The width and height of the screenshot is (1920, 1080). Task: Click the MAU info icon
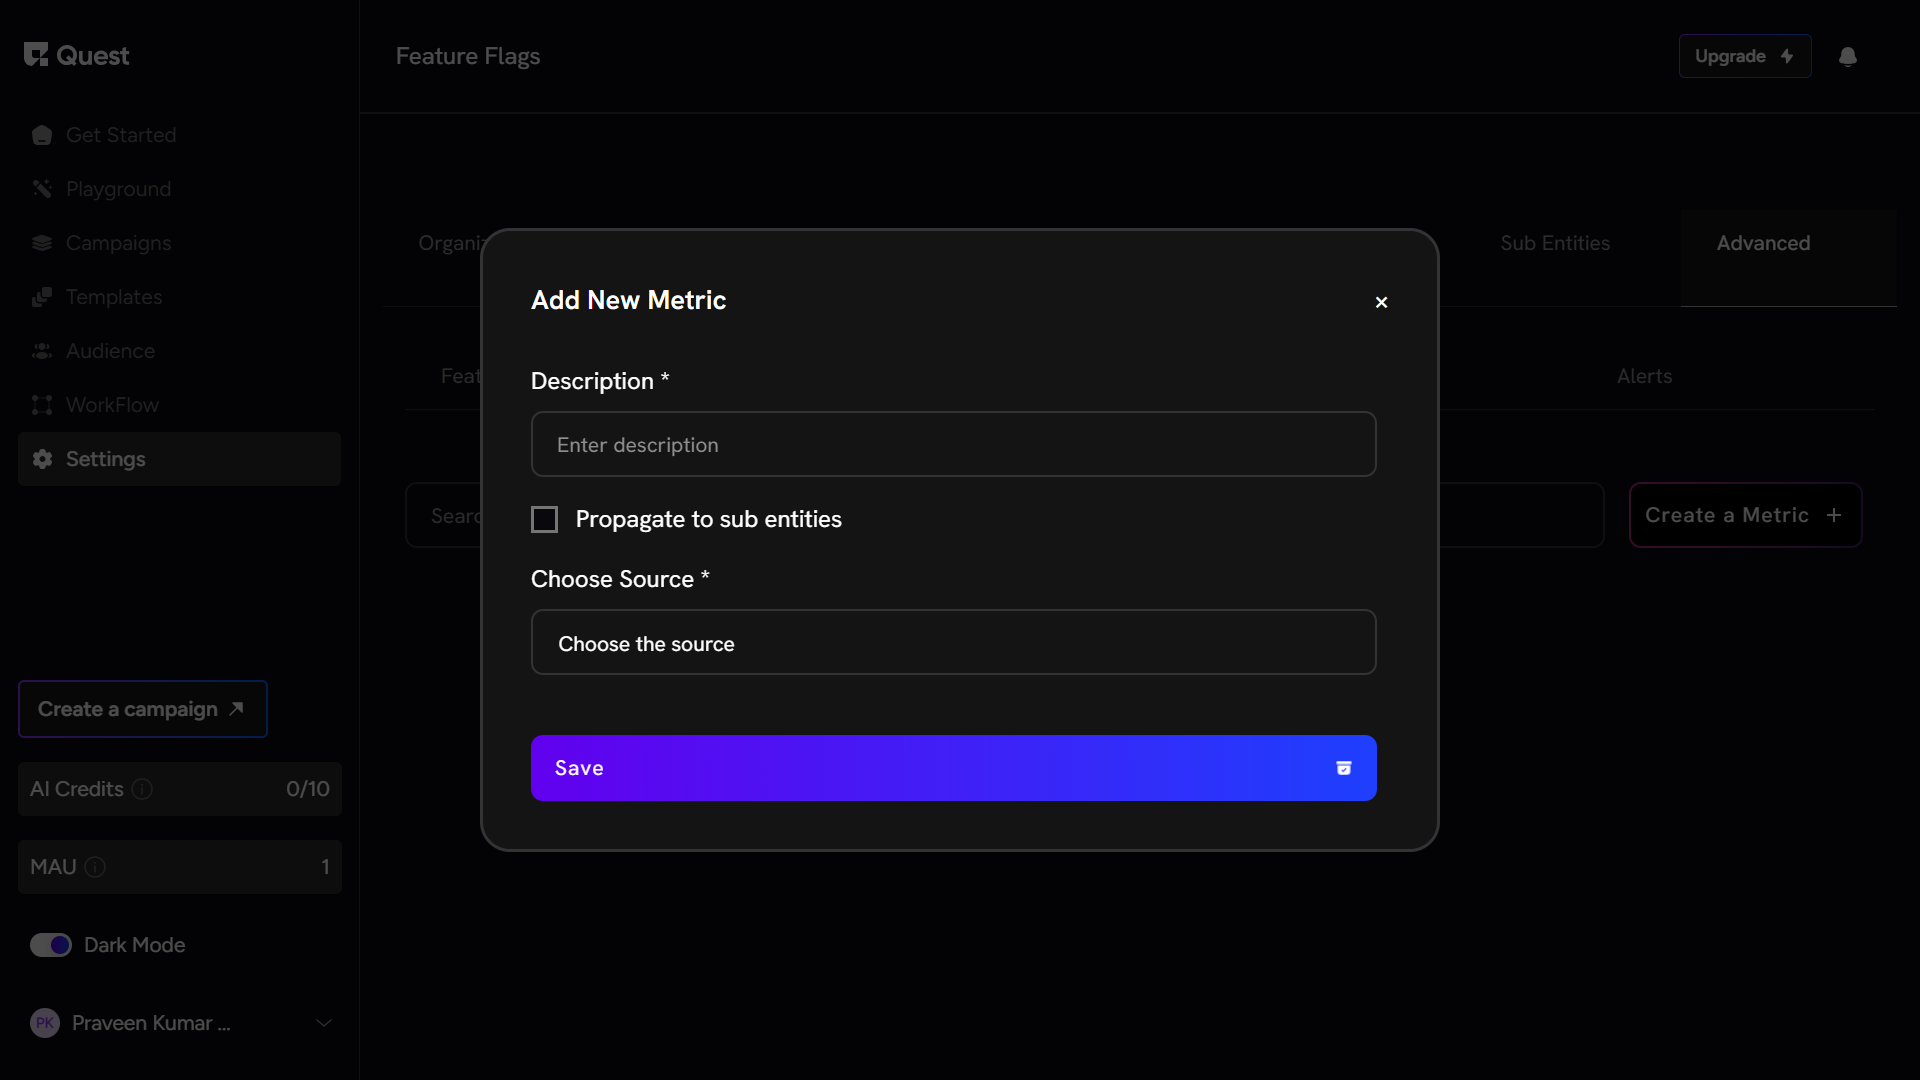point(95,867)
